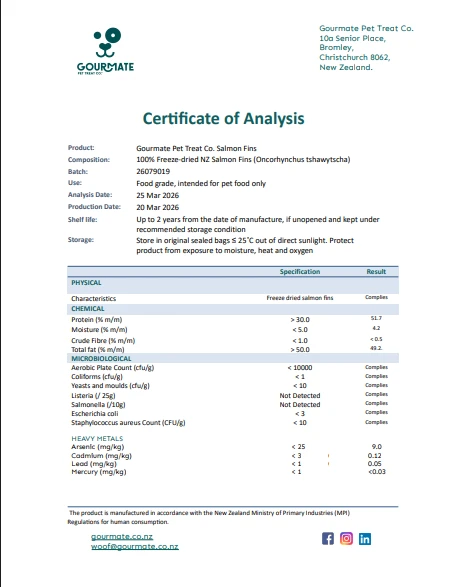457x587 pixels.
Task: Click the Characteristics row label
Action: coord(94,299)
